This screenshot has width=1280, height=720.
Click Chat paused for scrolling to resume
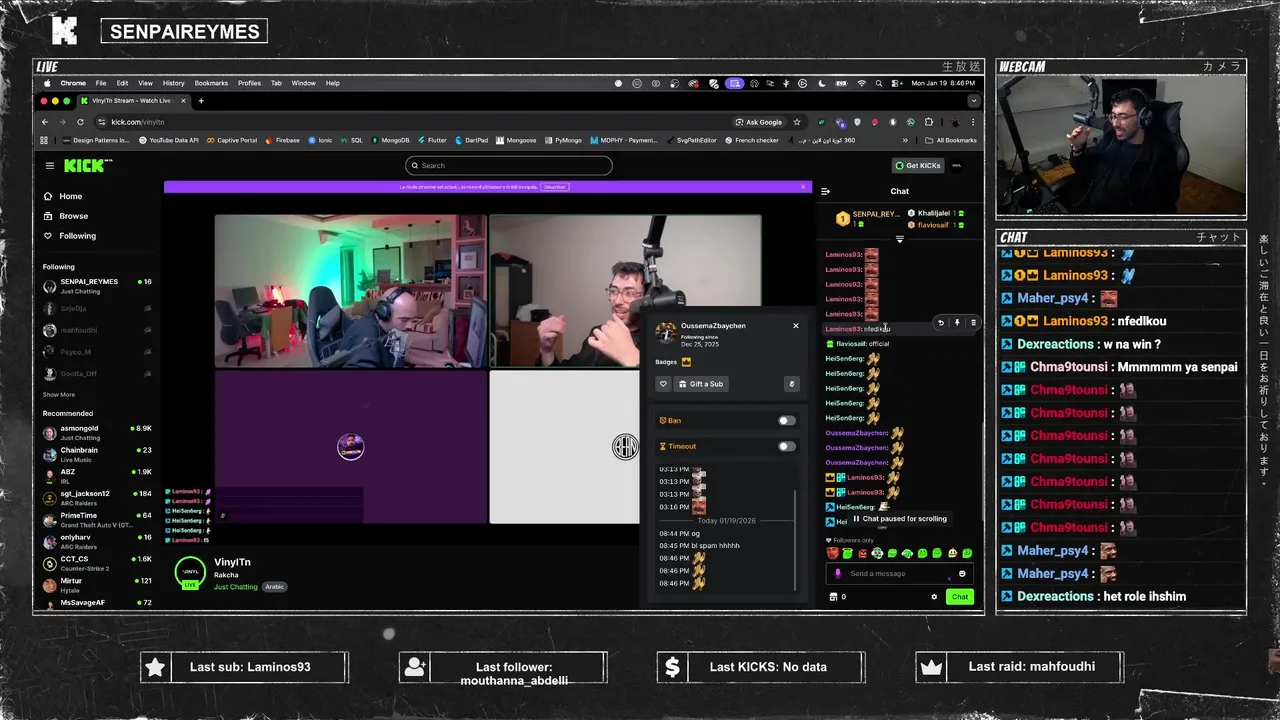[899, 519]
